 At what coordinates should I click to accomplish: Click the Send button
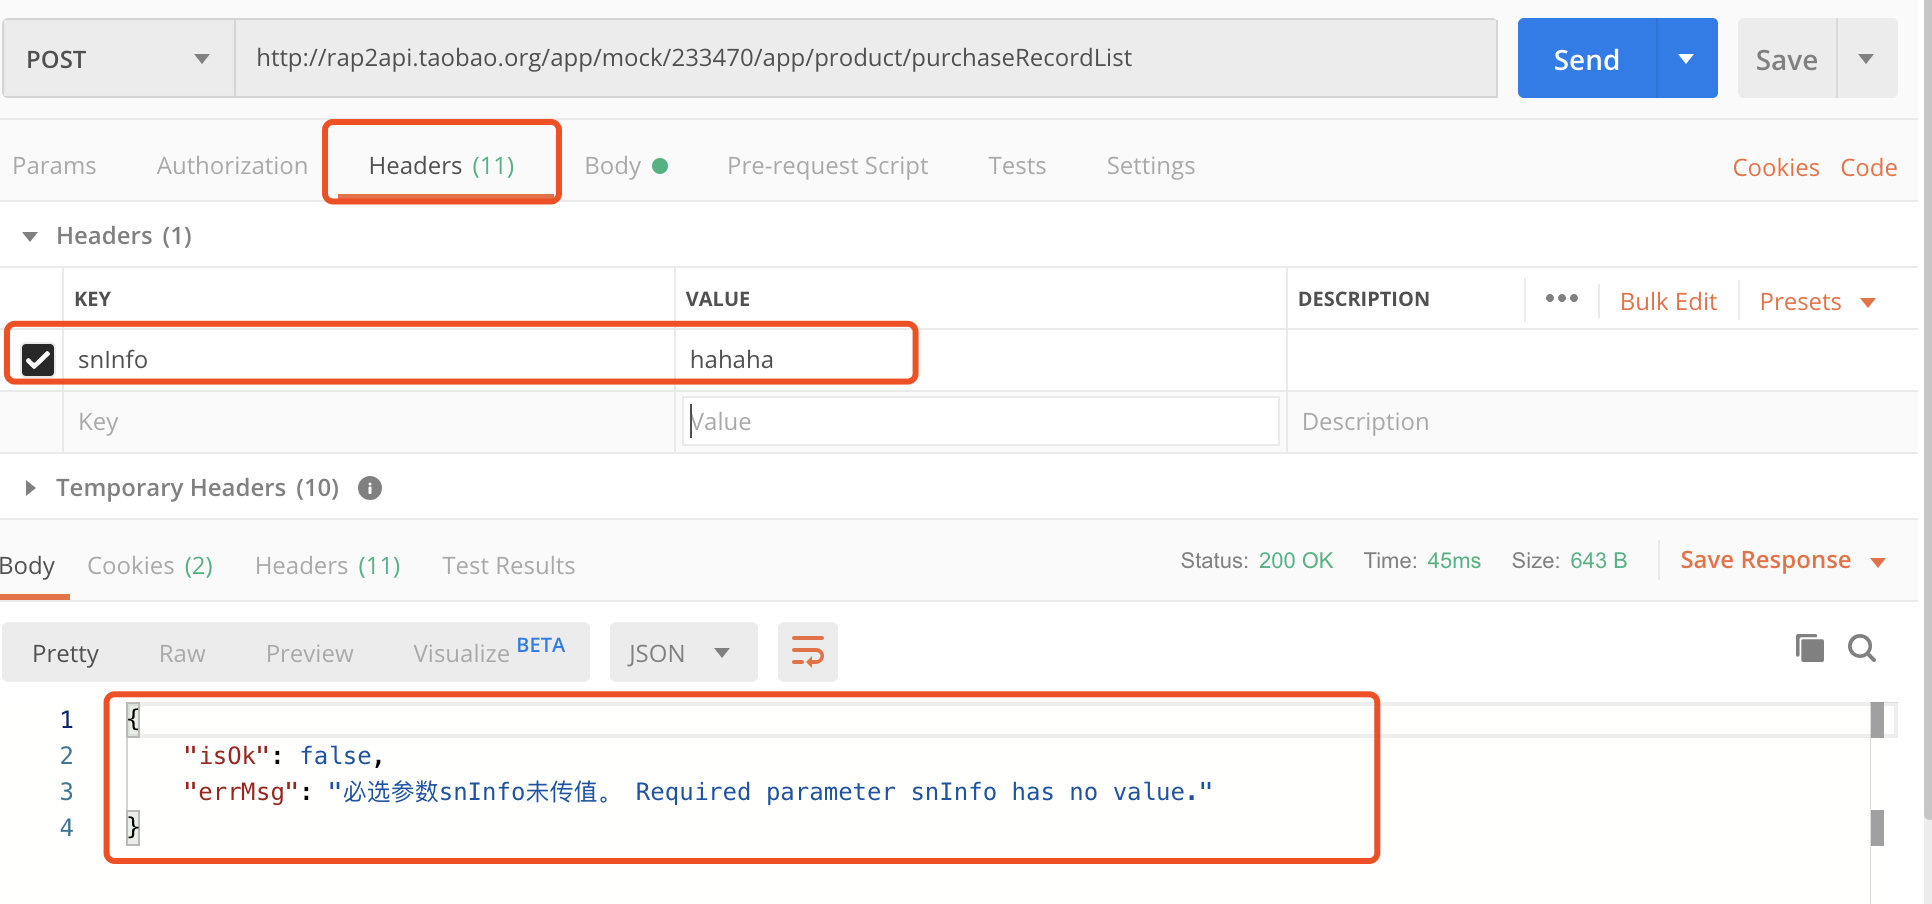(1586, 59)
